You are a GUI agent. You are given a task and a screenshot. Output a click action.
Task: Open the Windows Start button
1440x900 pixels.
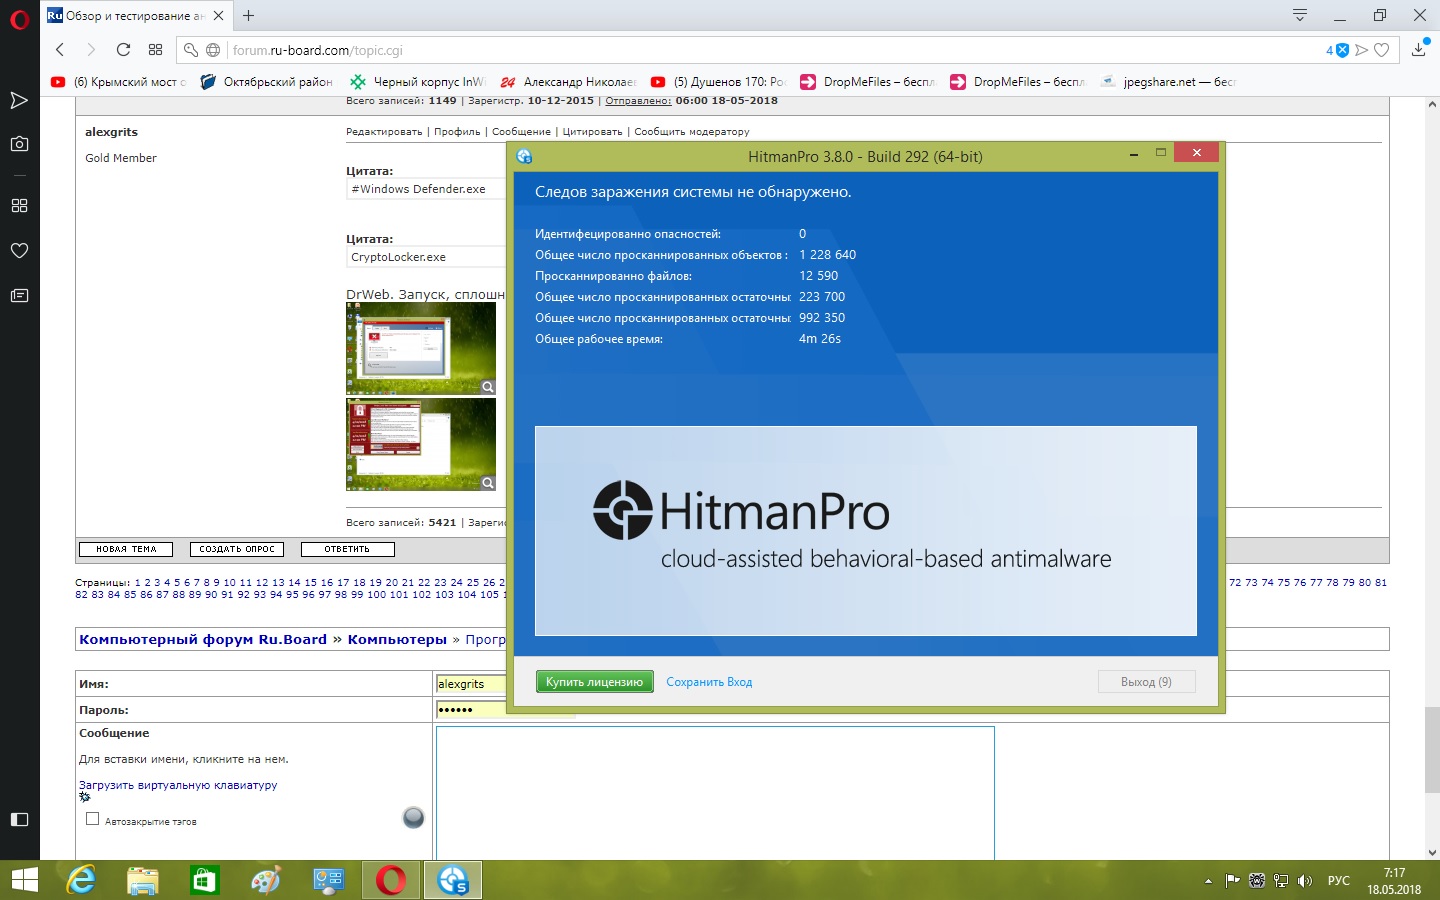click(25, 880)
